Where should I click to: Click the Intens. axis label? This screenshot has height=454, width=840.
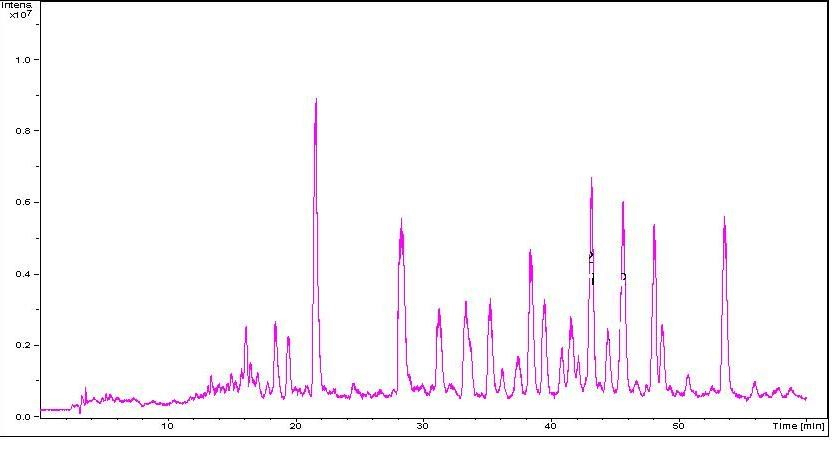pyautogui.click(x=16, y=5)
